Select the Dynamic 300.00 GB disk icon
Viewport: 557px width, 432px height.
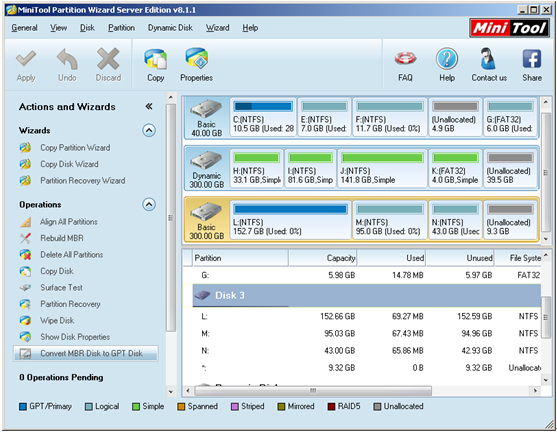[206, 160]
